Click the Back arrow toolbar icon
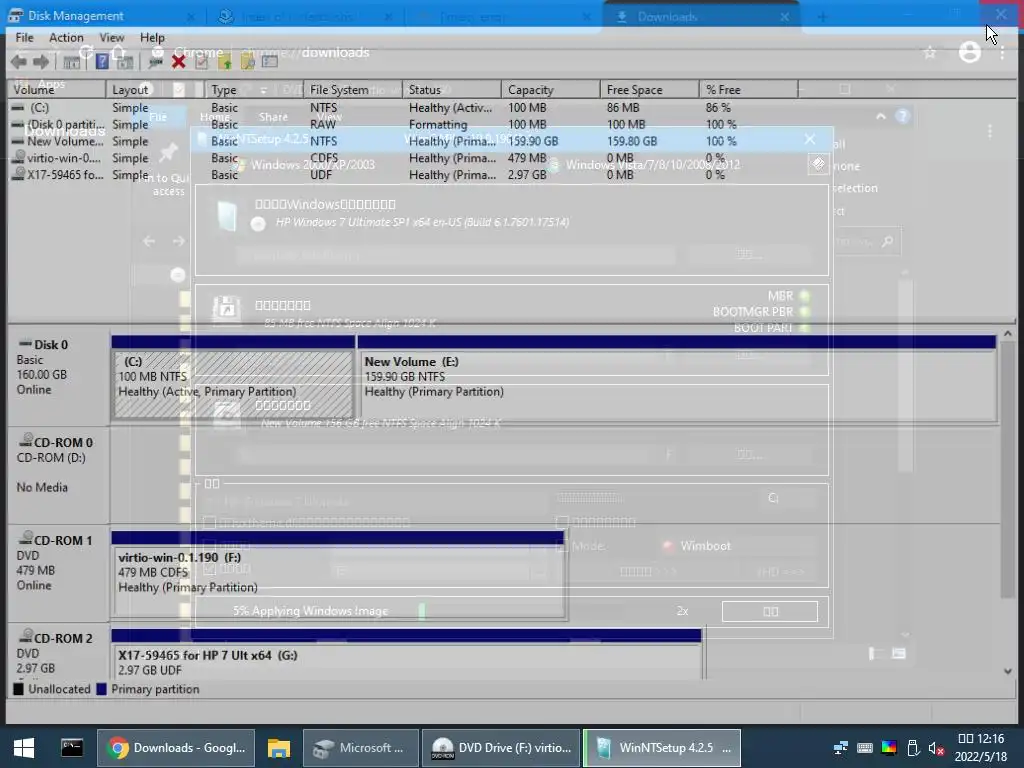 [x=19, y=62]
